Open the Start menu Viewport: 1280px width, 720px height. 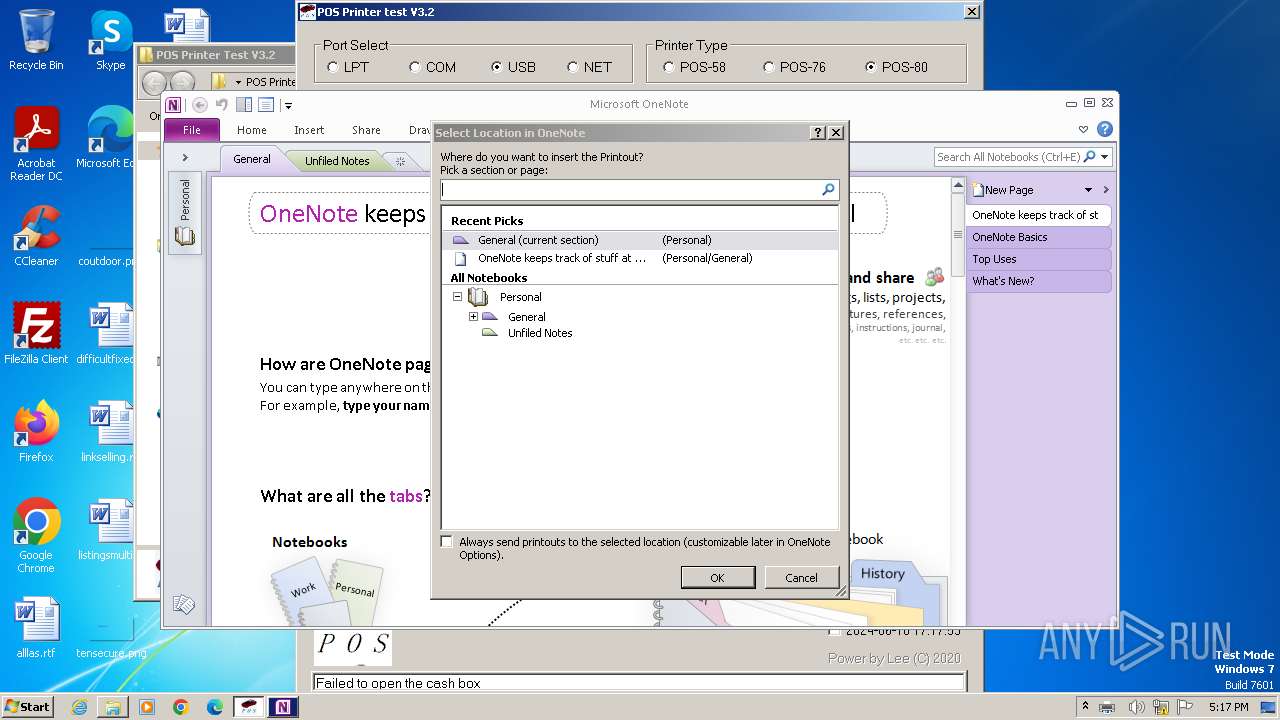[x=27, y=706]
